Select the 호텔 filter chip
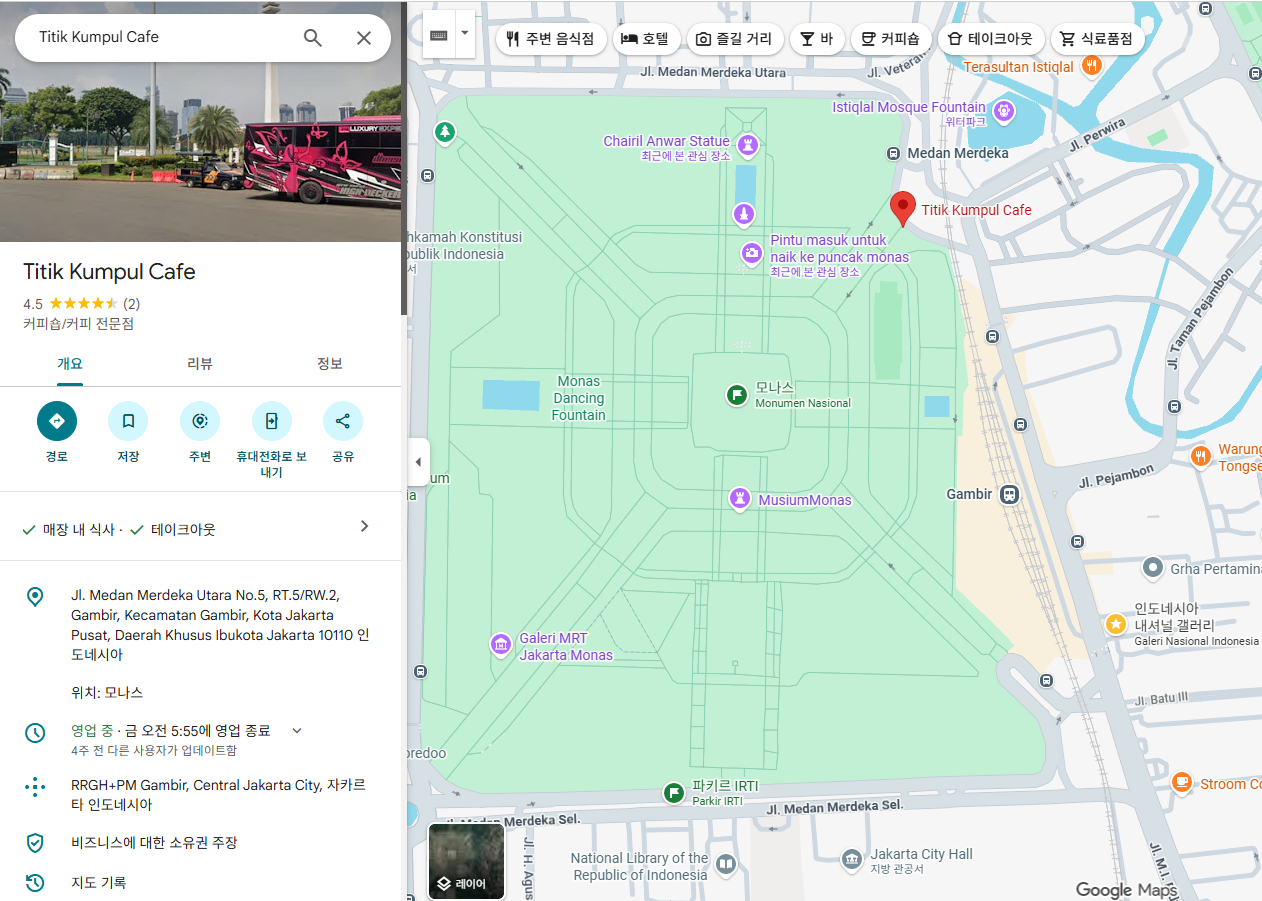The height and width of the screenshot is (901, 1262). coord(646,39)
